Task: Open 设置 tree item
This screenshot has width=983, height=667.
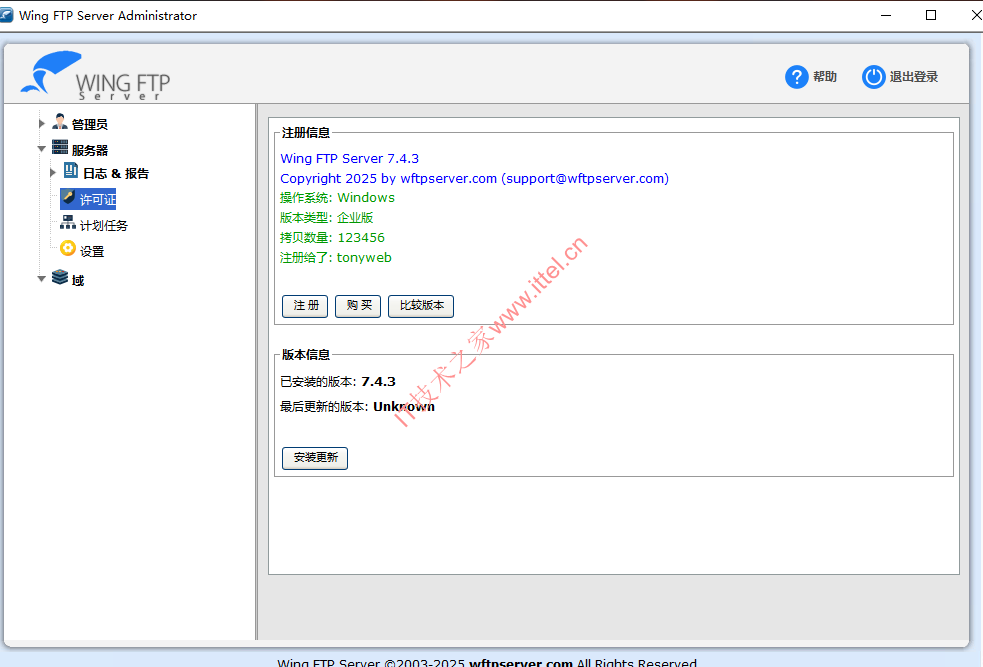Action: tap(92, 251)
